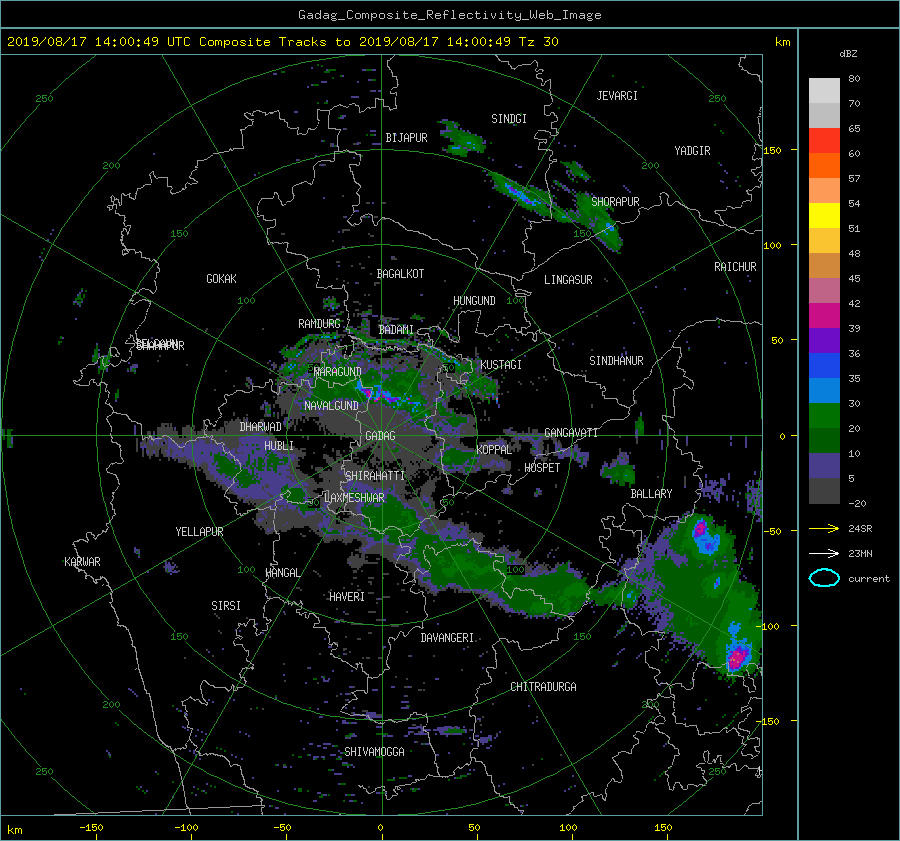The height and width of the screenshot is (841, 900).
Task: Click the DAVANGERI city label
Action: (x=447, y=638)
